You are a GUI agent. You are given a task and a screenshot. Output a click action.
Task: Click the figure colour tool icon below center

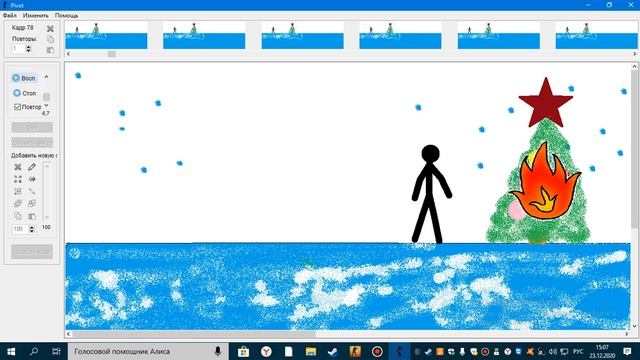[18, 191]
